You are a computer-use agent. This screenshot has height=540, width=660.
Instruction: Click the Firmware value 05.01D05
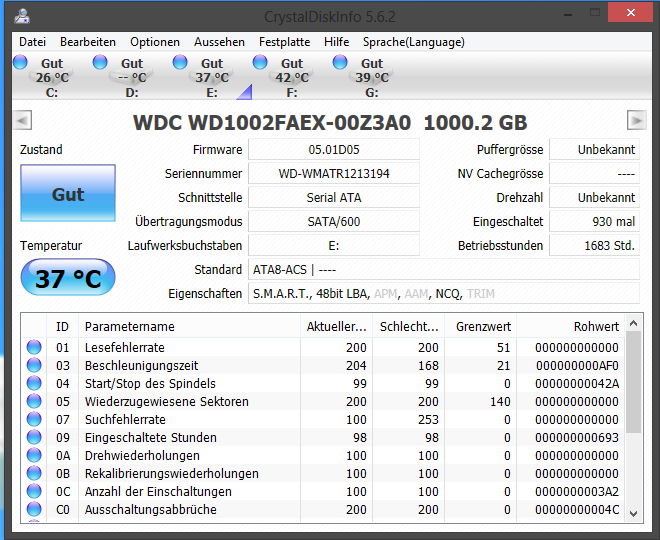click(x=334, y=149)
